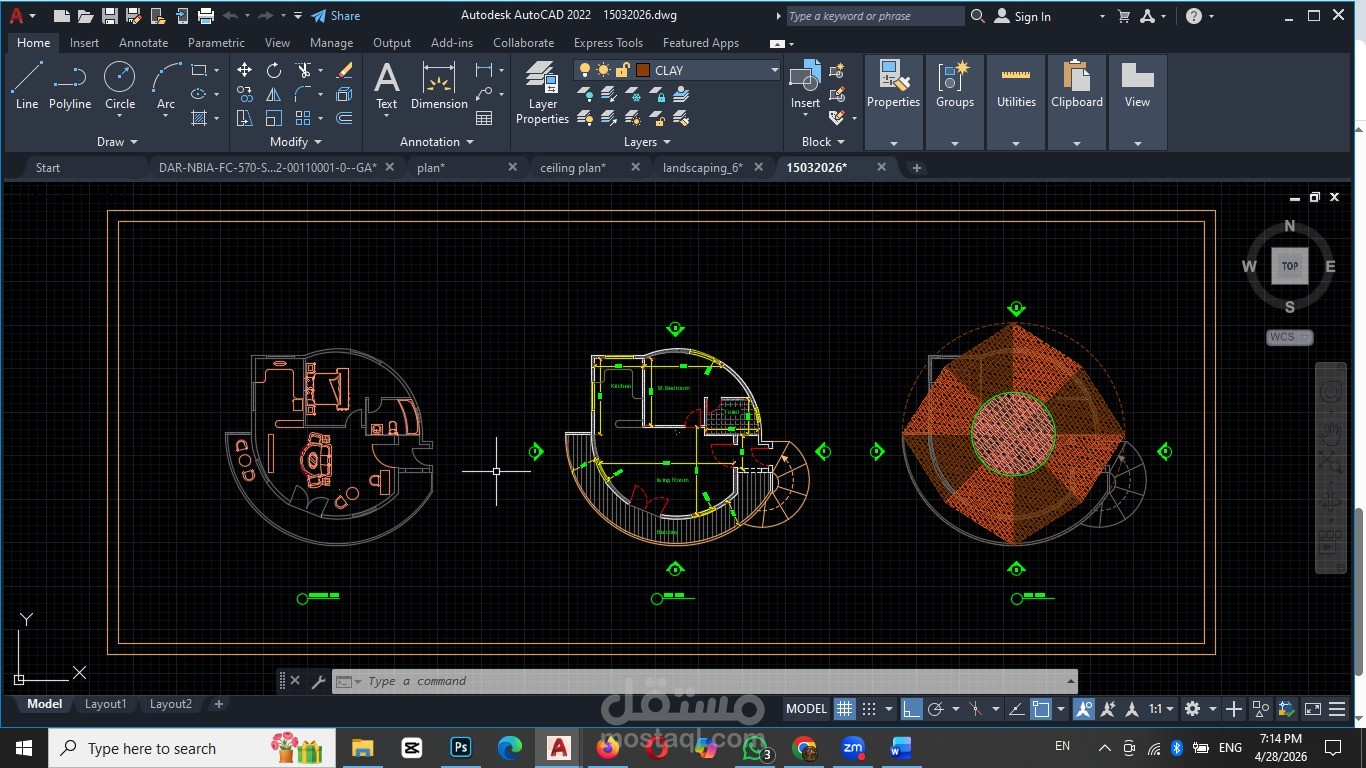
Task: Click the keyword search box
Action: (875, 16)
